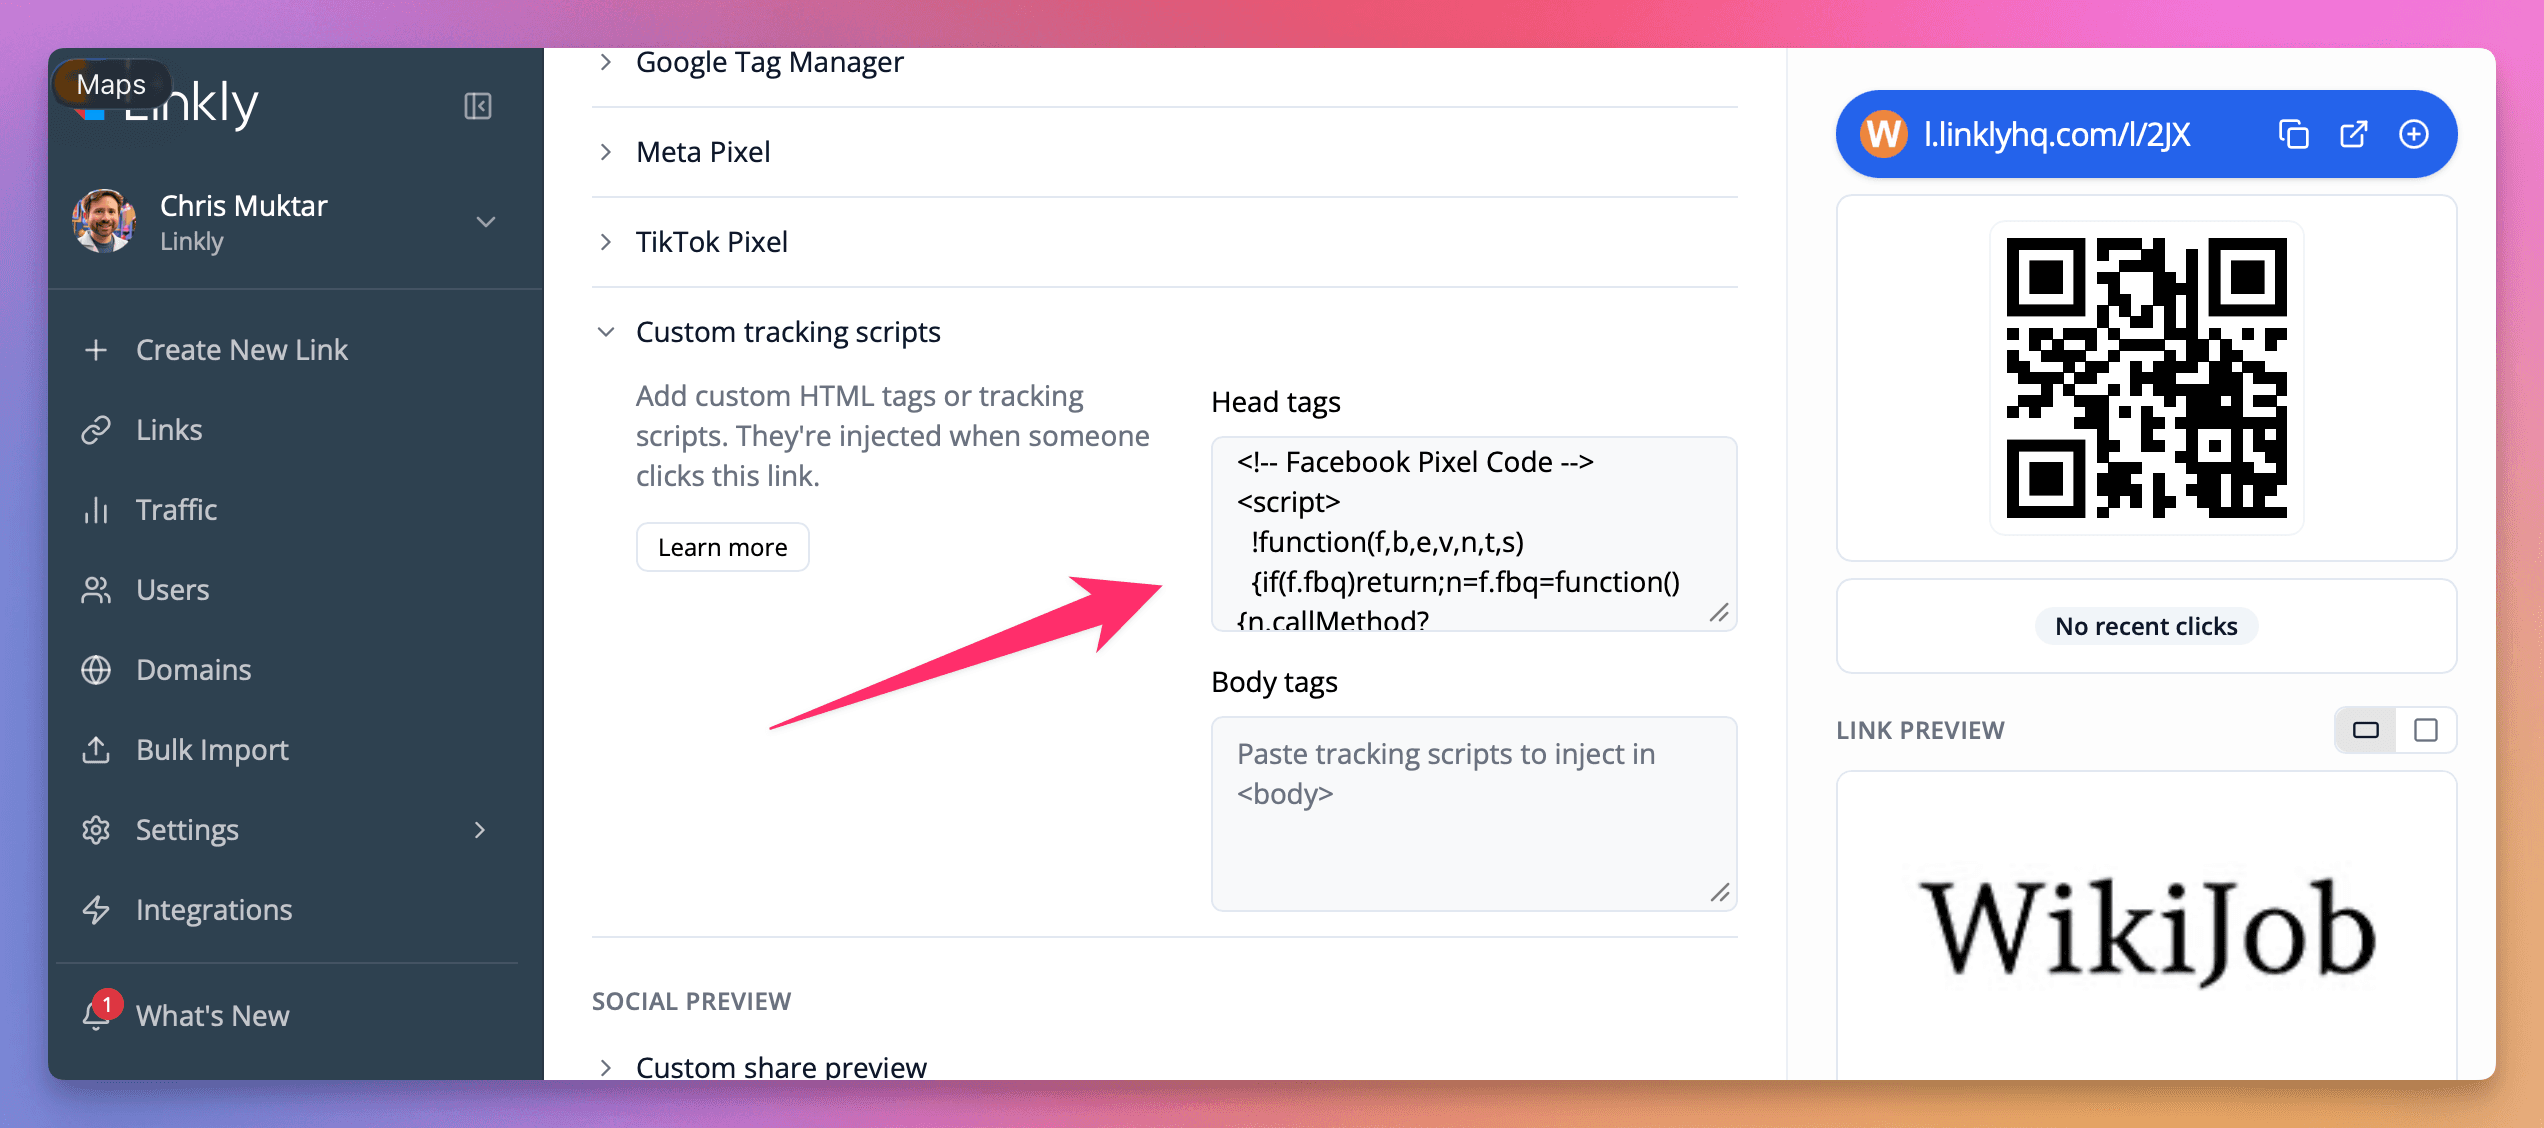The image size is (2544, 1128).
Task: Open the short link in a new tab icon
Action: [2354, 134]
